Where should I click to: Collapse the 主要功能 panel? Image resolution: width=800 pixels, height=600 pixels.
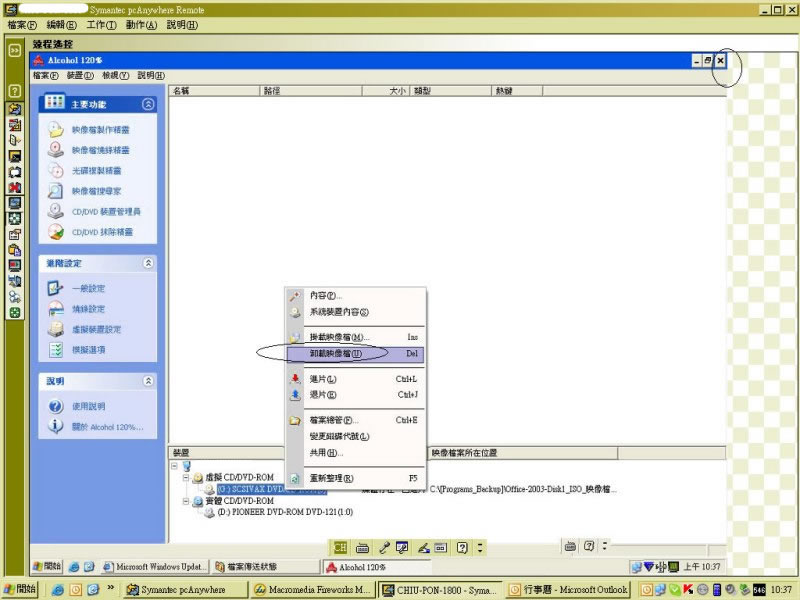148,104
